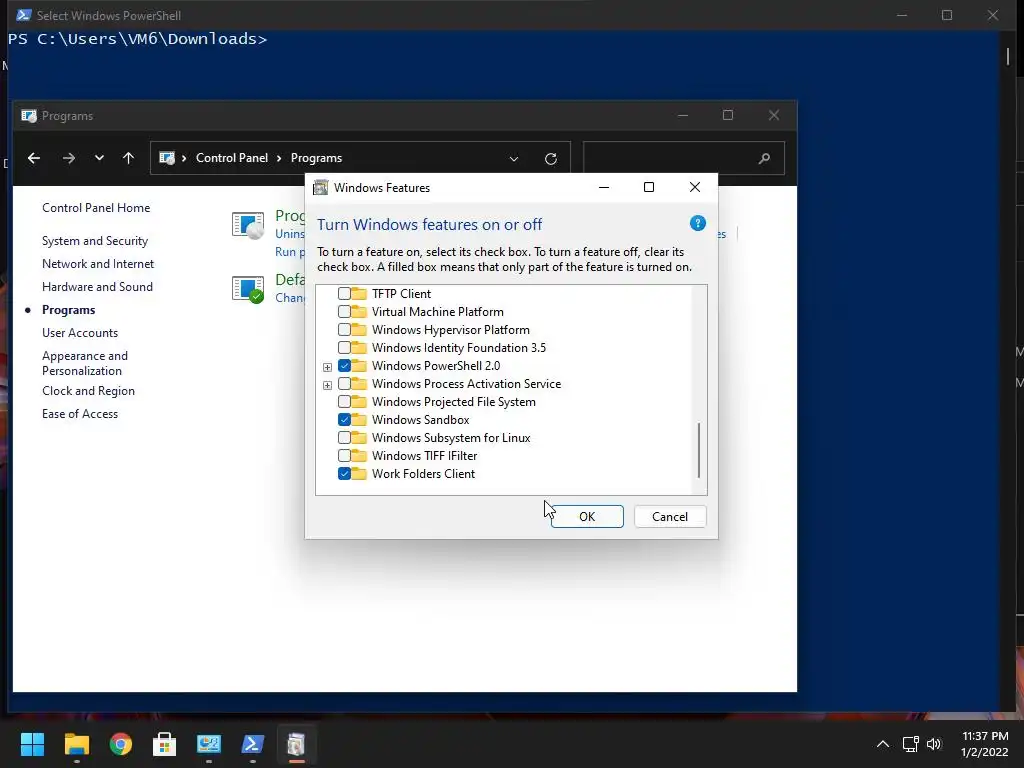Select Virtual Machine Platform row text
Image resolution: width=1024 pixels, height=768 pixels.
(438, 312)
